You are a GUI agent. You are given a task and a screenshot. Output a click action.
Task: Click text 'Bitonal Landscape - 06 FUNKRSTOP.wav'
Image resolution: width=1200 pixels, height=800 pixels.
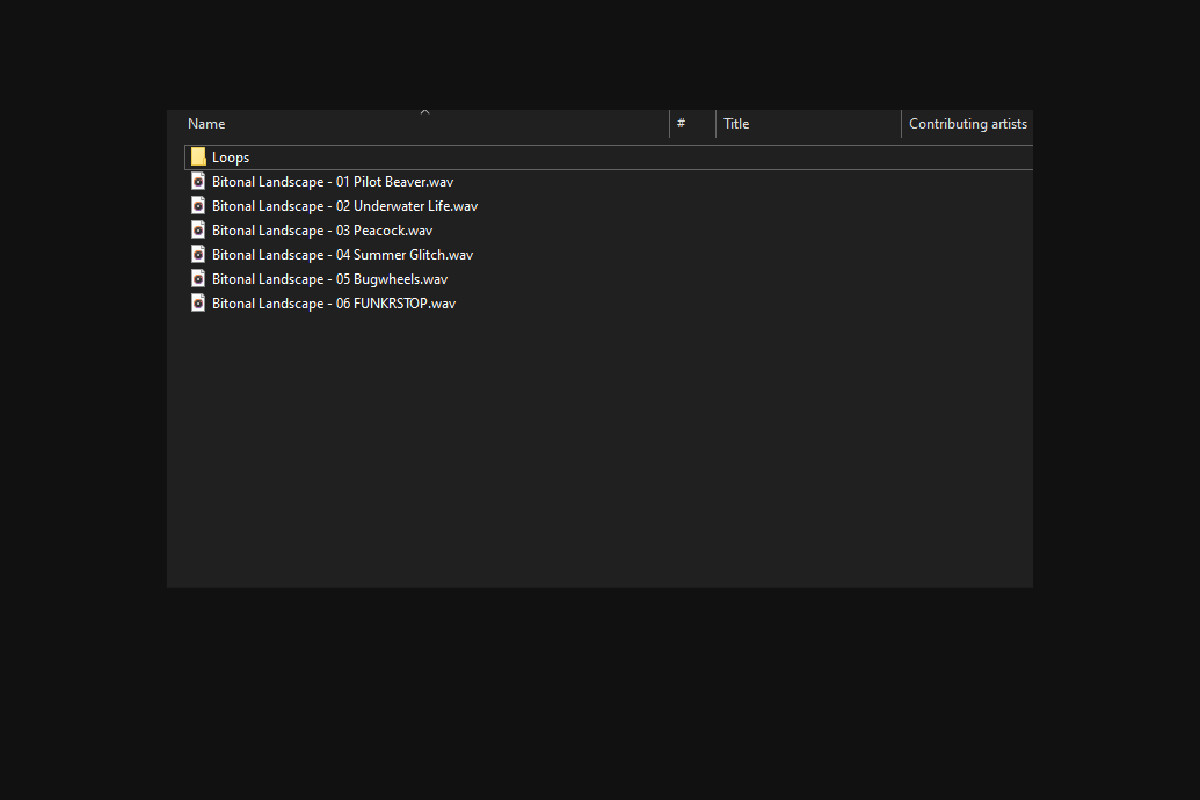click(334, 303)
